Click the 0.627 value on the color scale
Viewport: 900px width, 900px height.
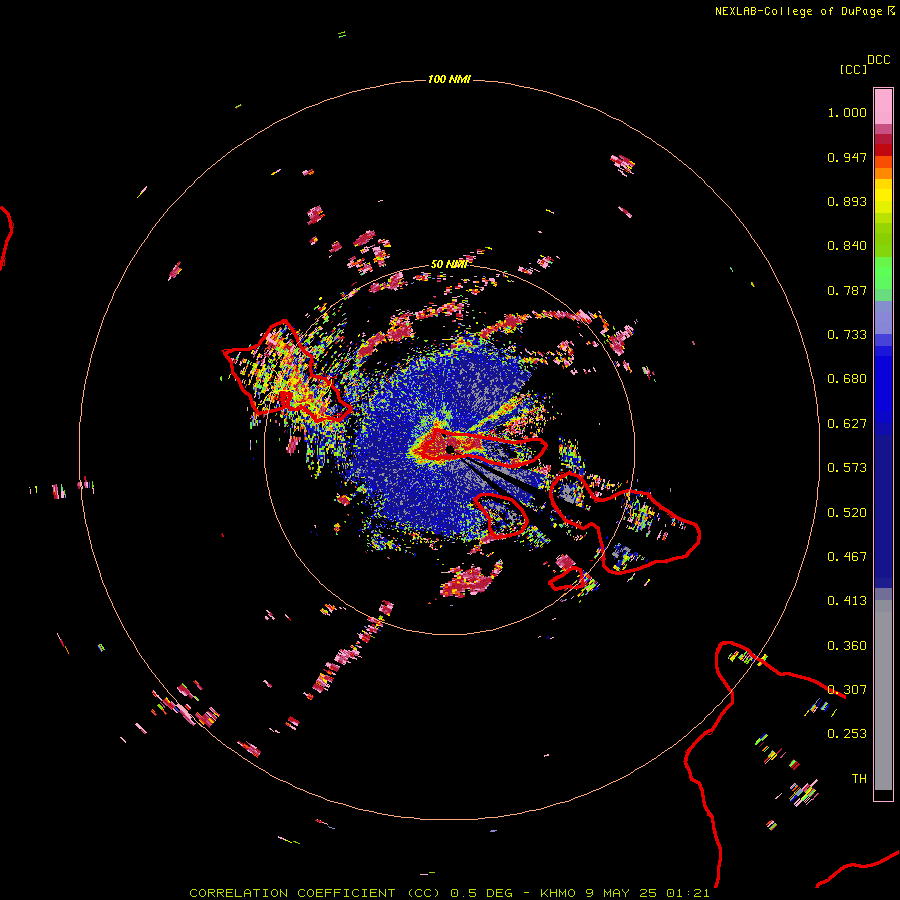click(847, 424)
